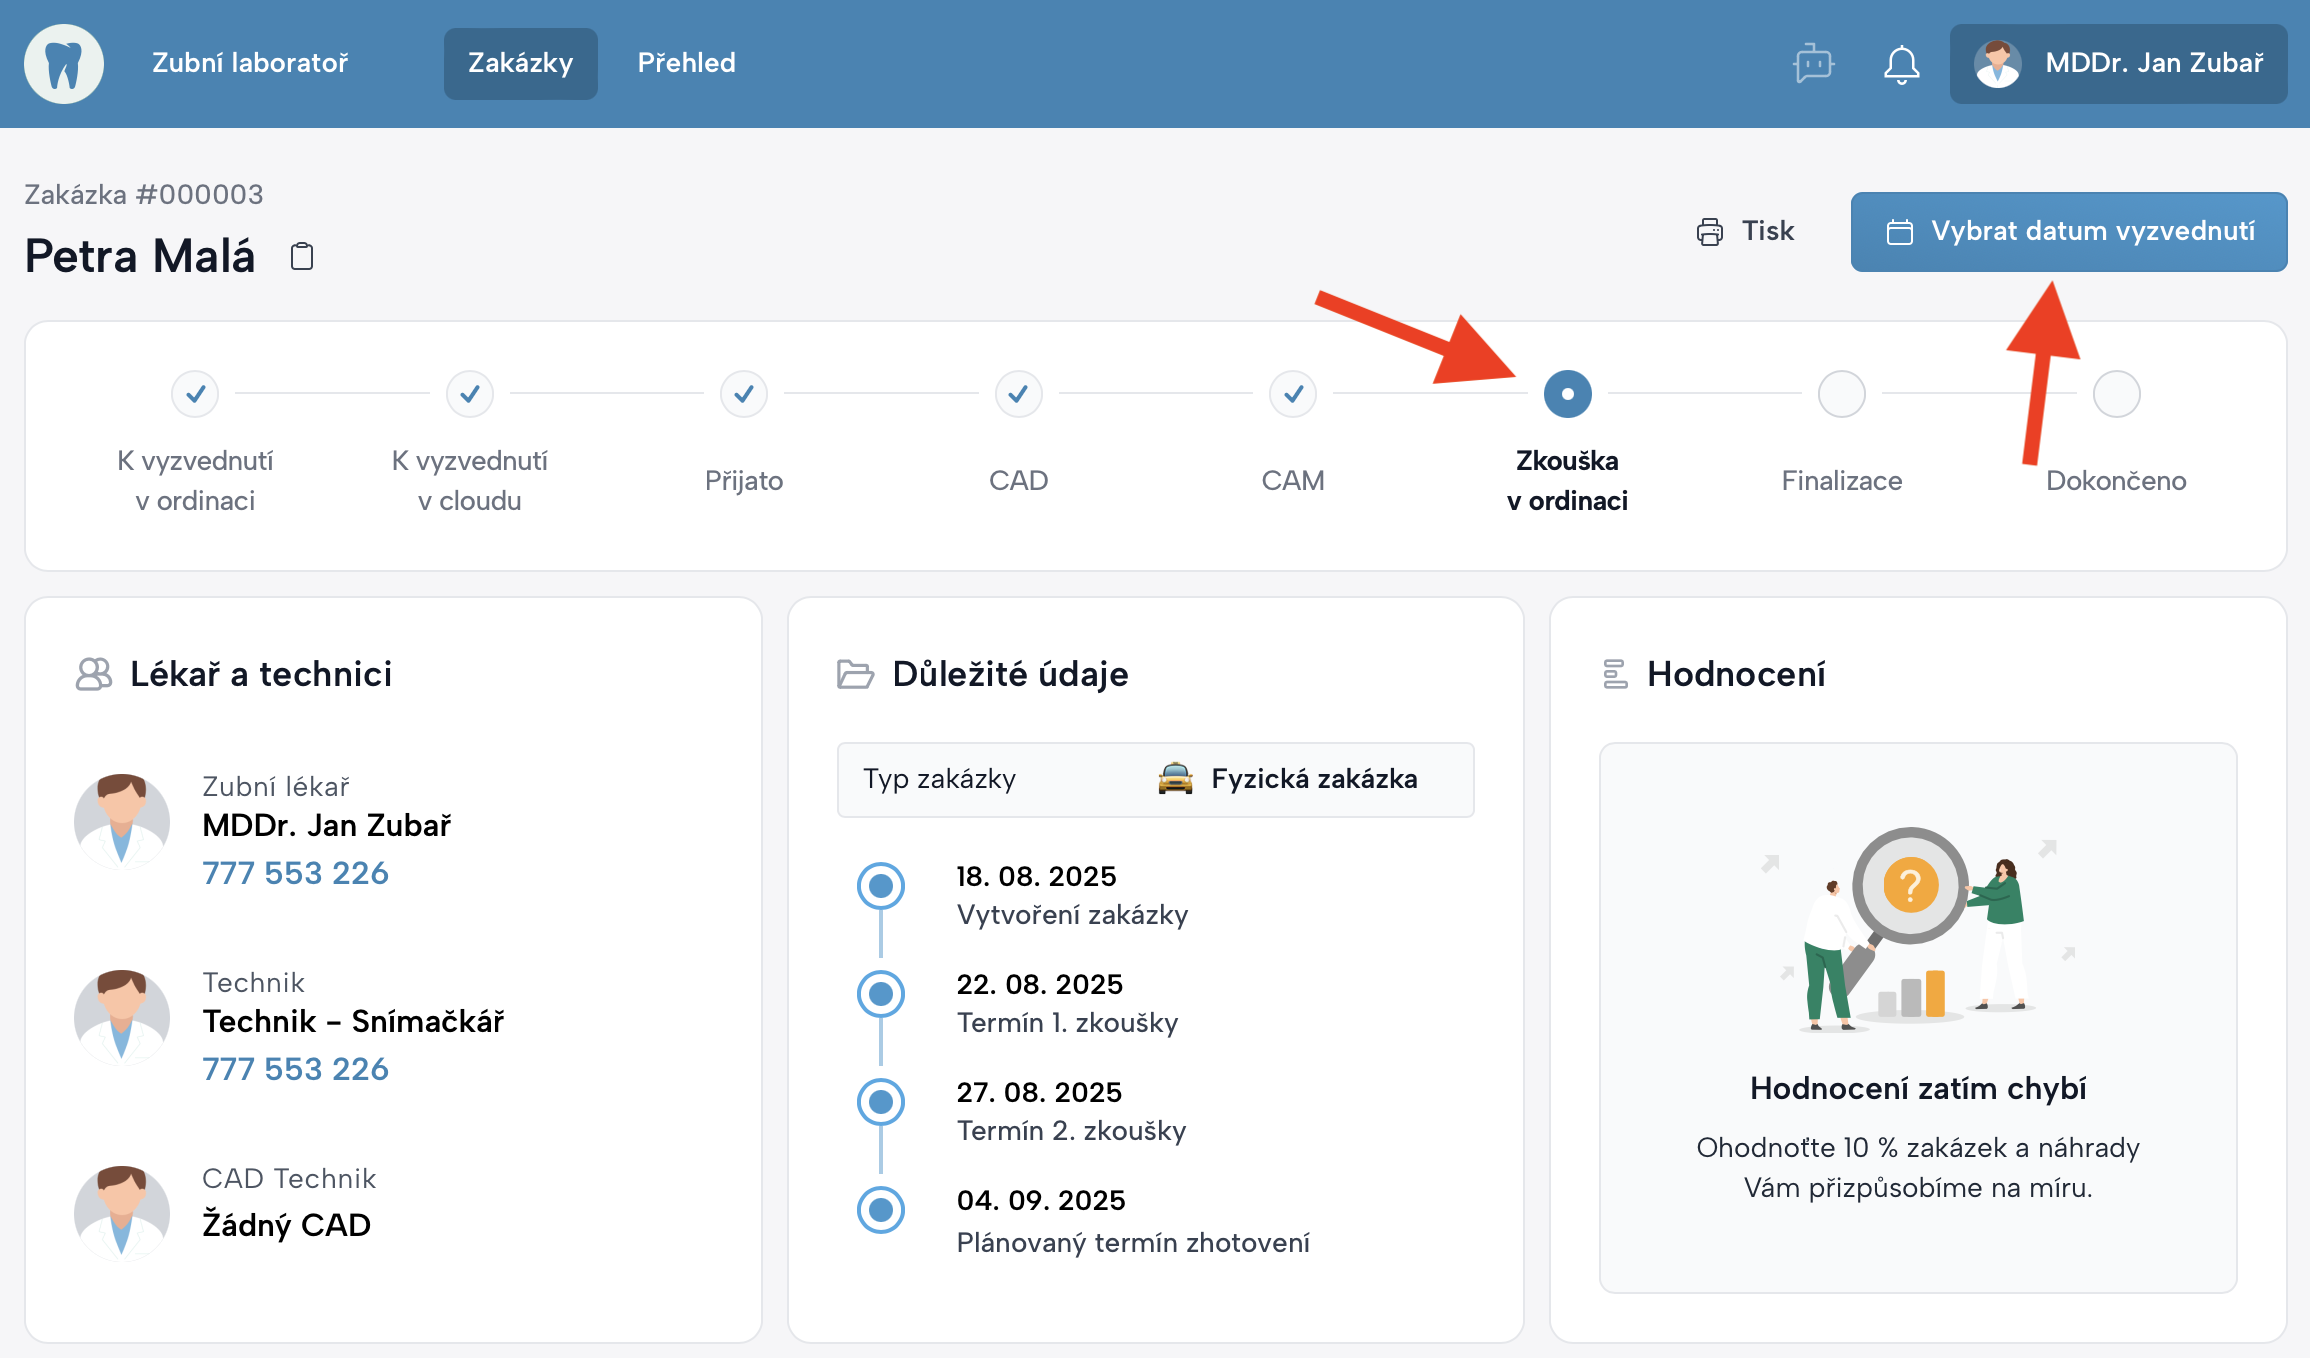Click the tooth logo icon
The height and width of the screenshot is (1358, 2310).
point(64,64)
